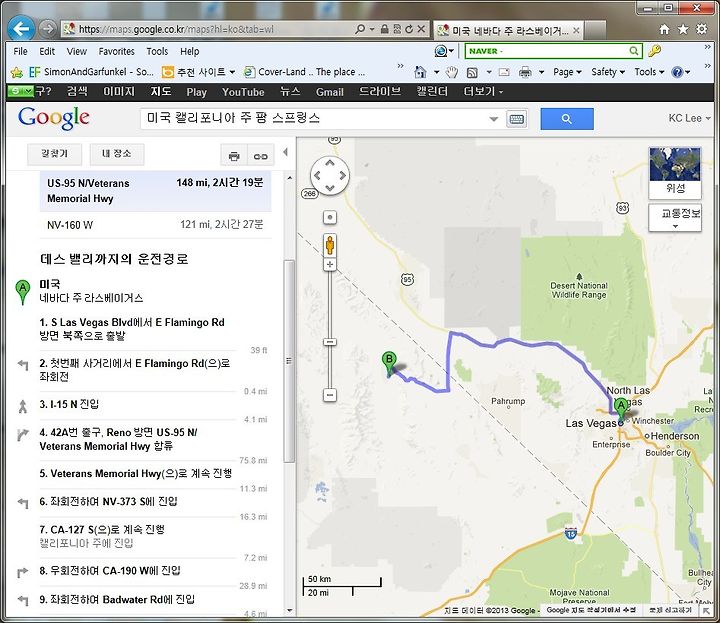Click the YouTube link in Google bar
The width and height of the screenshot is (720, 623).
(243, 92)
